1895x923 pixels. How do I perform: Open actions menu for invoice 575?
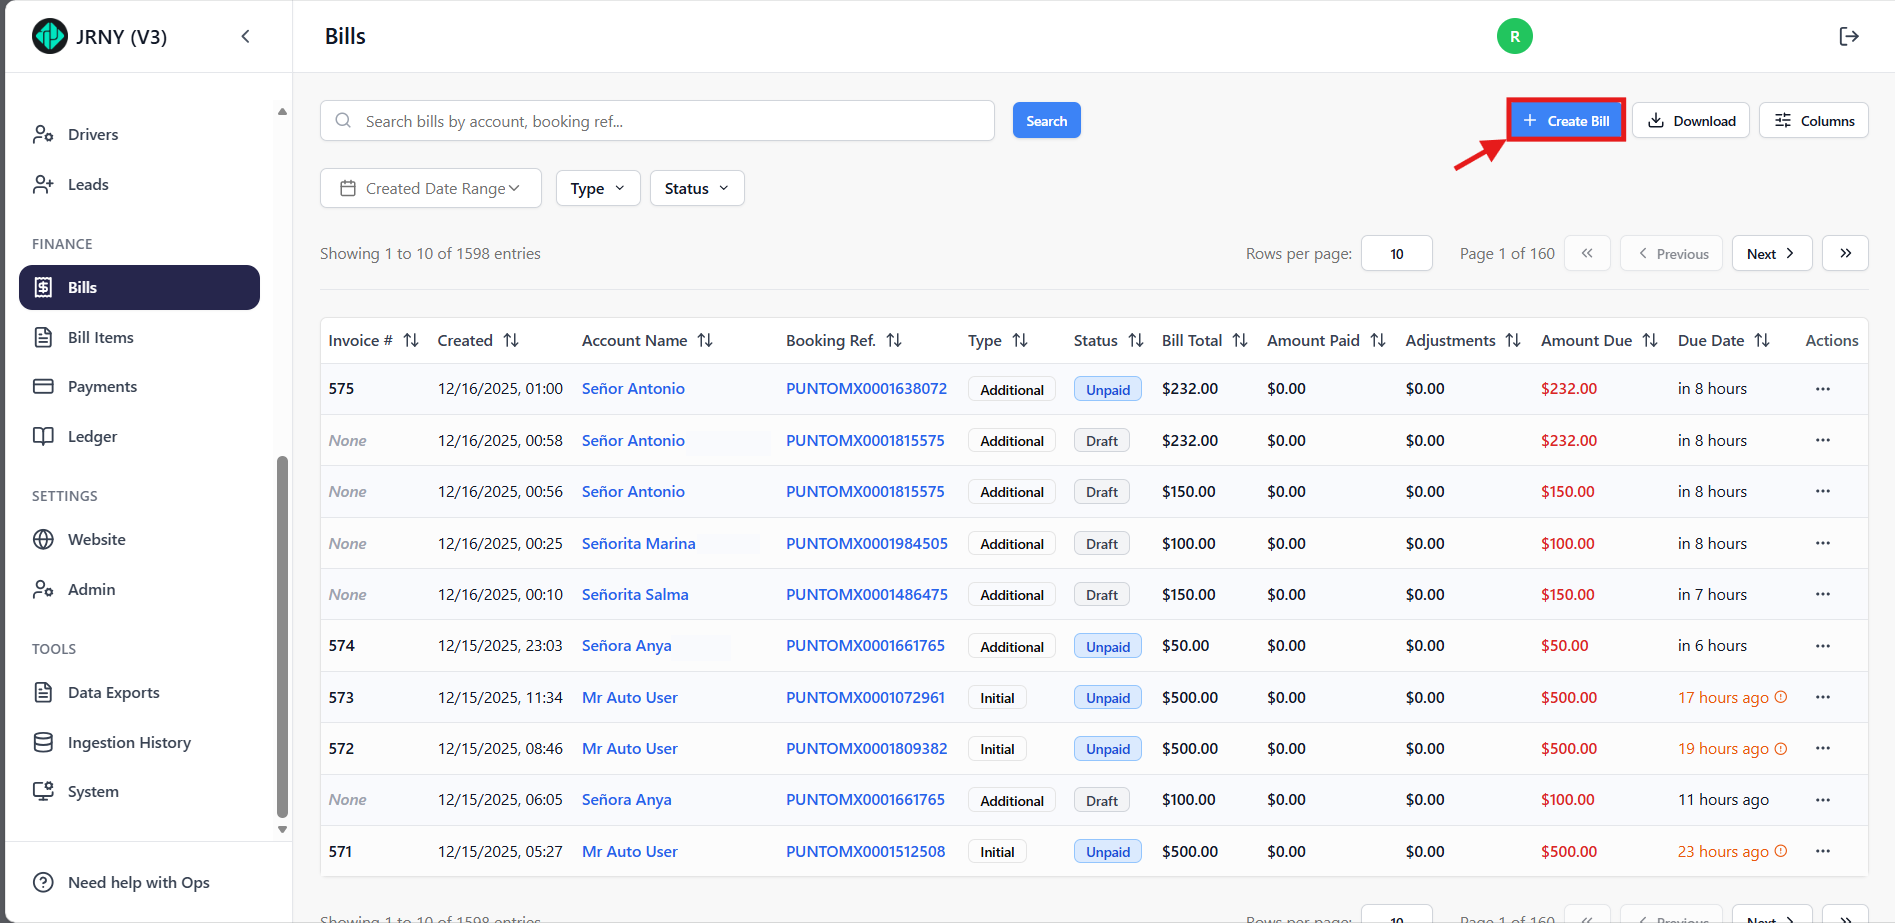point(1822,389)
